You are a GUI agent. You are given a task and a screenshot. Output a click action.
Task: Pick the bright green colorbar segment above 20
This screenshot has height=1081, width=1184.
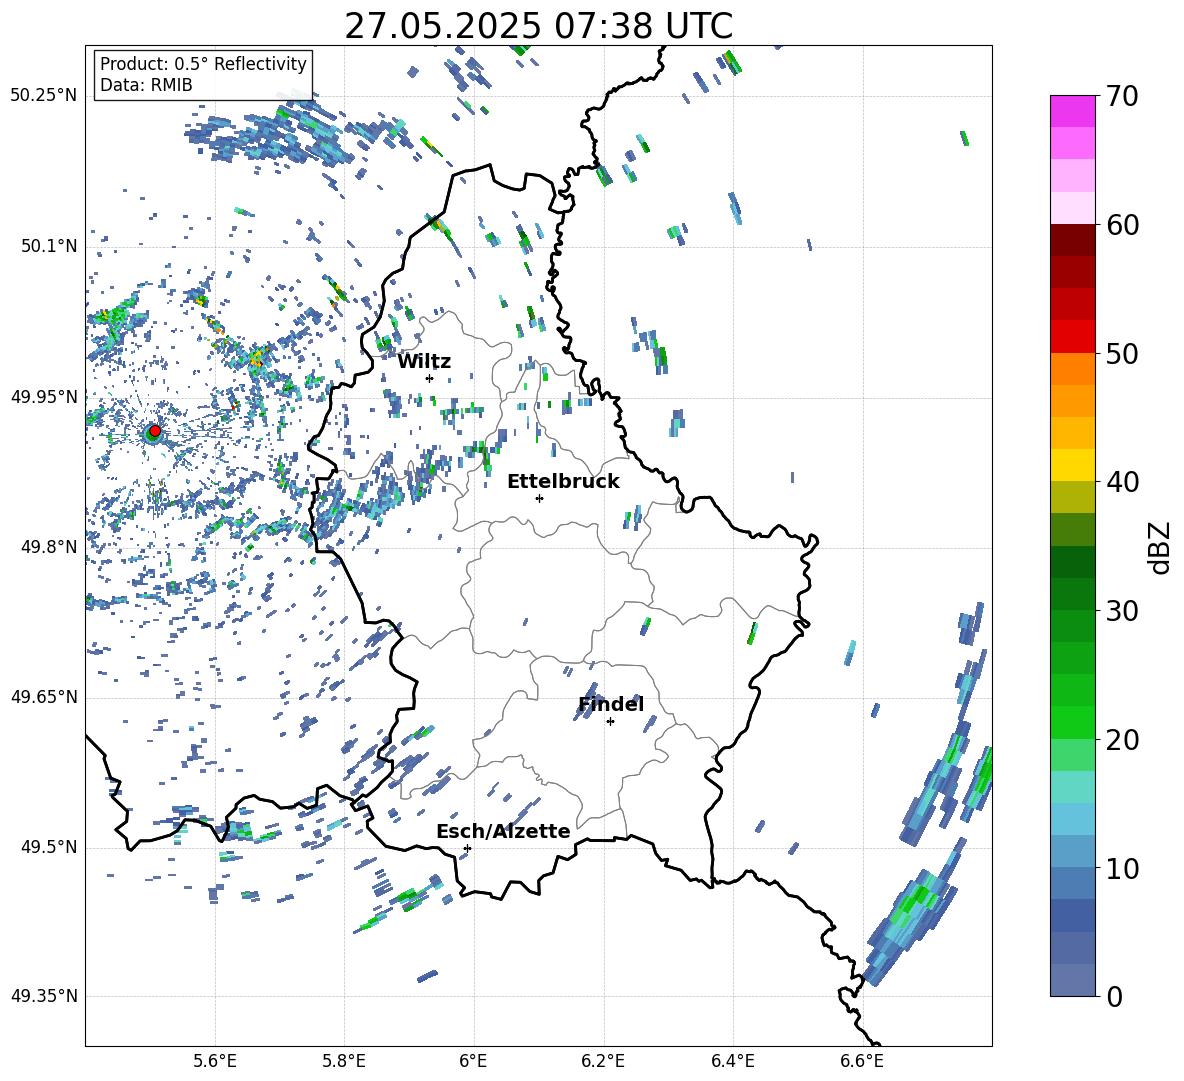(x=1072, y=722)
